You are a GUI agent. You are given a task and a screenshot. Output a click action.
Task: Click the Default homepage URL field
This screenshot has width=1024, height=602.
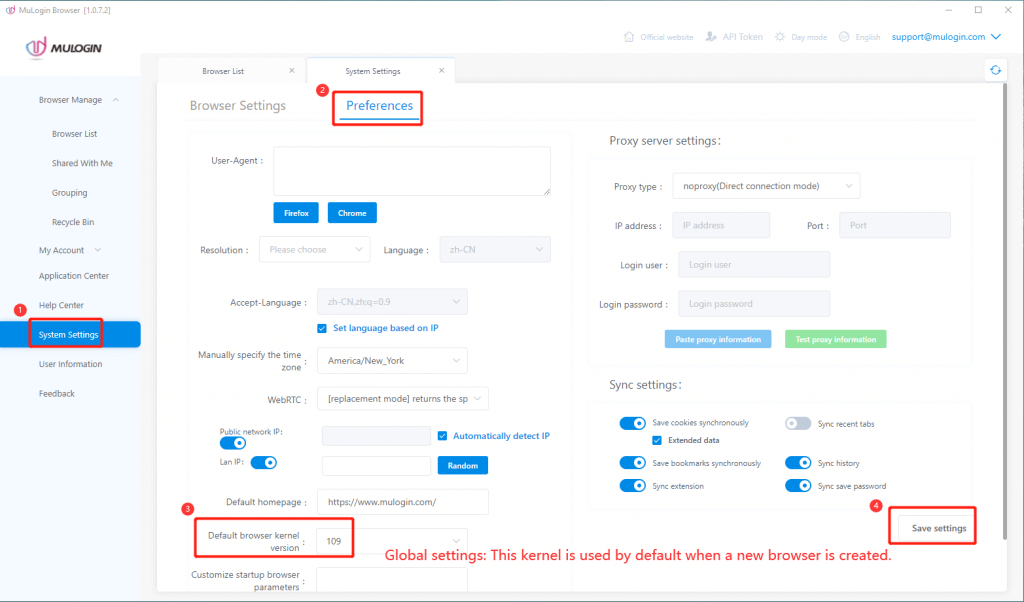pyautogui.click(x=403, y=502)
